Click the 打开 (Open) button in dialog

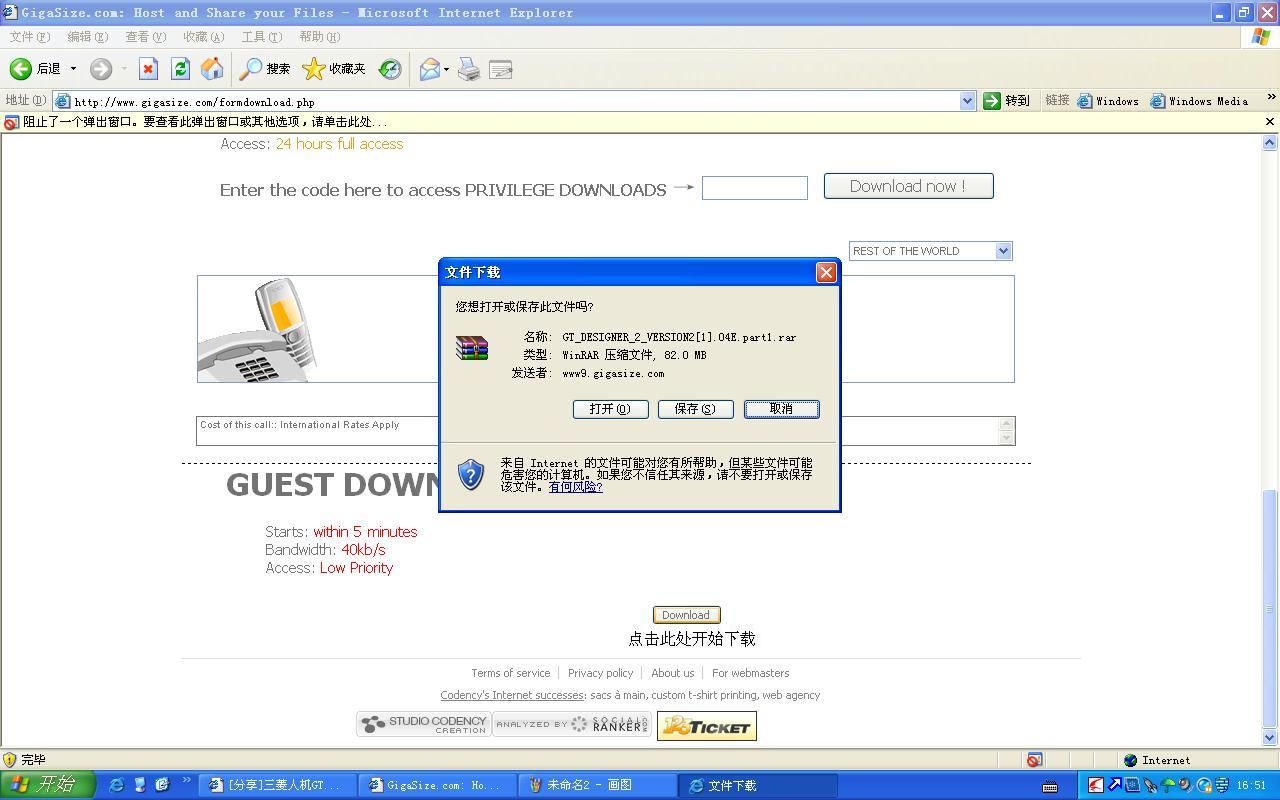coord(610,409)
